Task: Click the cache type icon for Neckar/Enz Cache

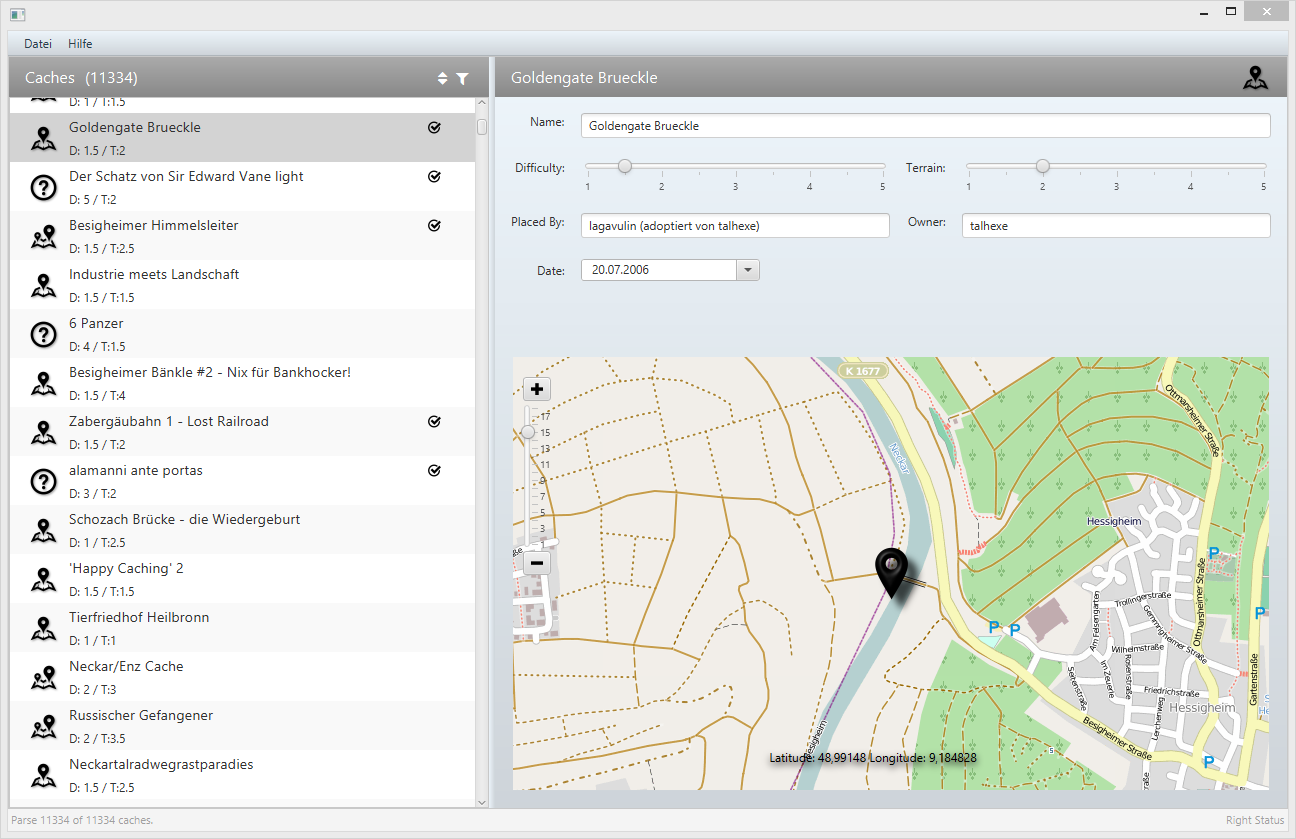Action: pos(43,677)
